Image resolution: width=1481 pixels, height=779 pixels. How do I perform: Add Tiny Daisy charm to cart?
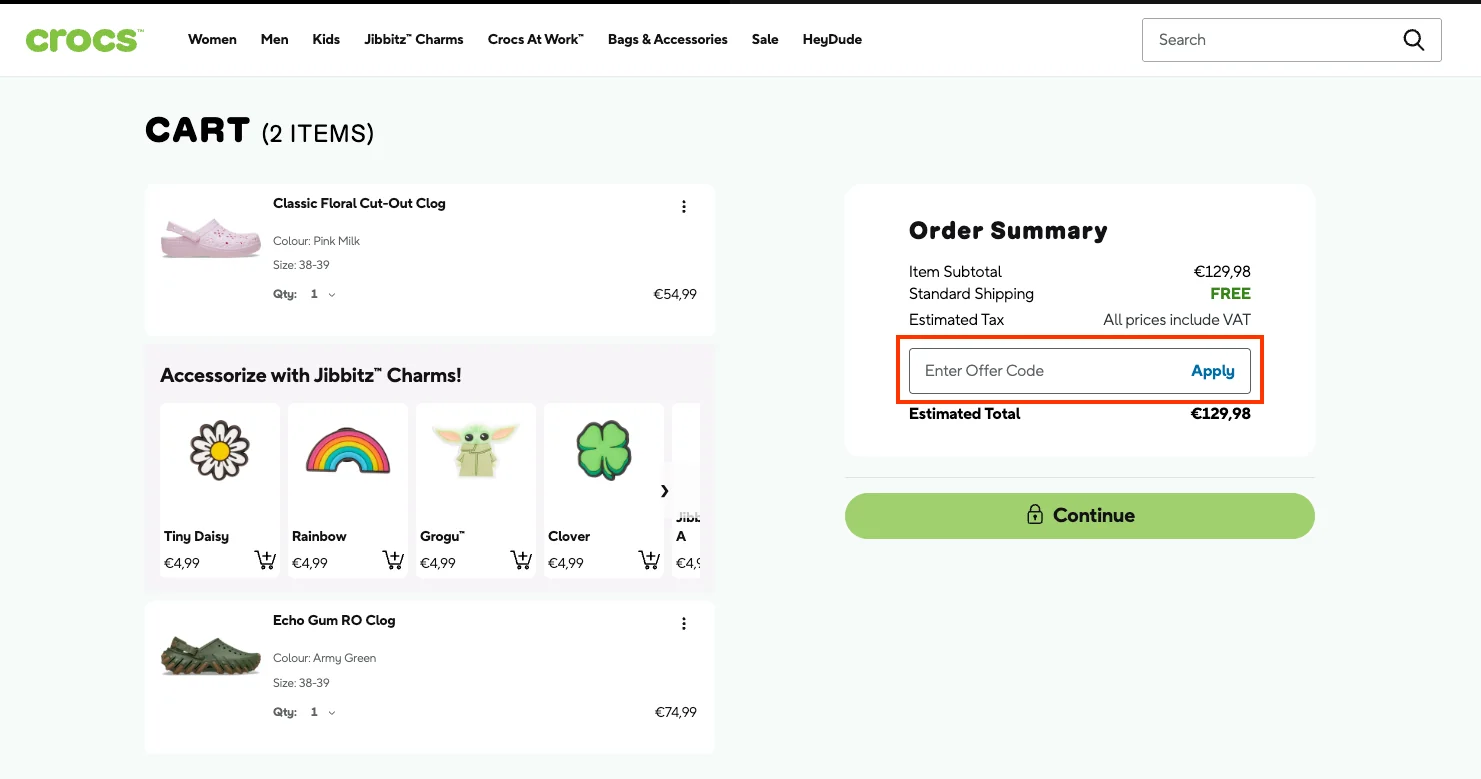pyautogui.click(x=265, y=560)
